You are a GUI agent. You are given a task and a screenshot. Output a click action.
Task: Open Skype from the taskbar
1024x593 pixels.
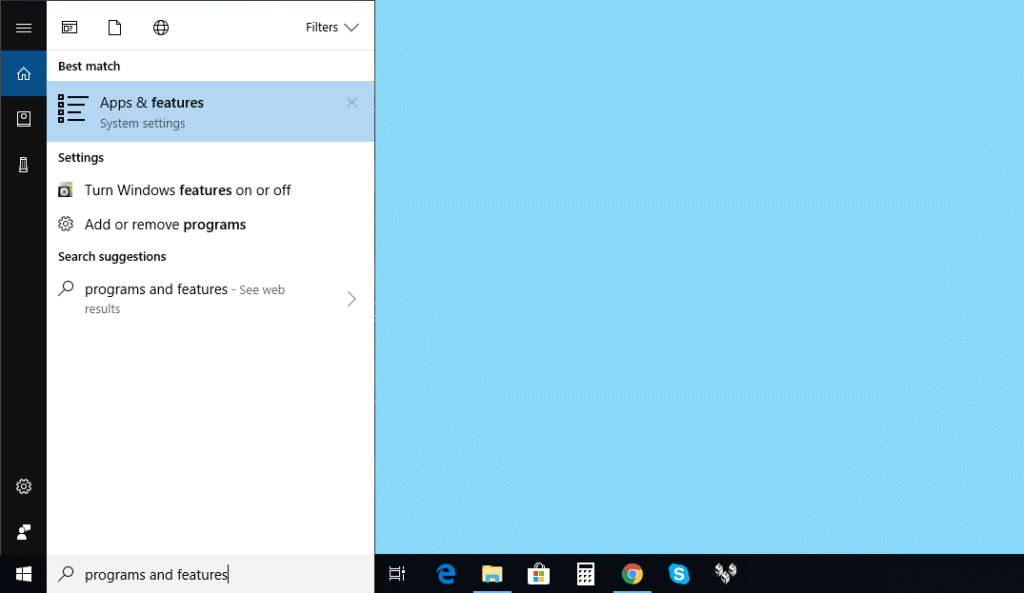(679, 574)
